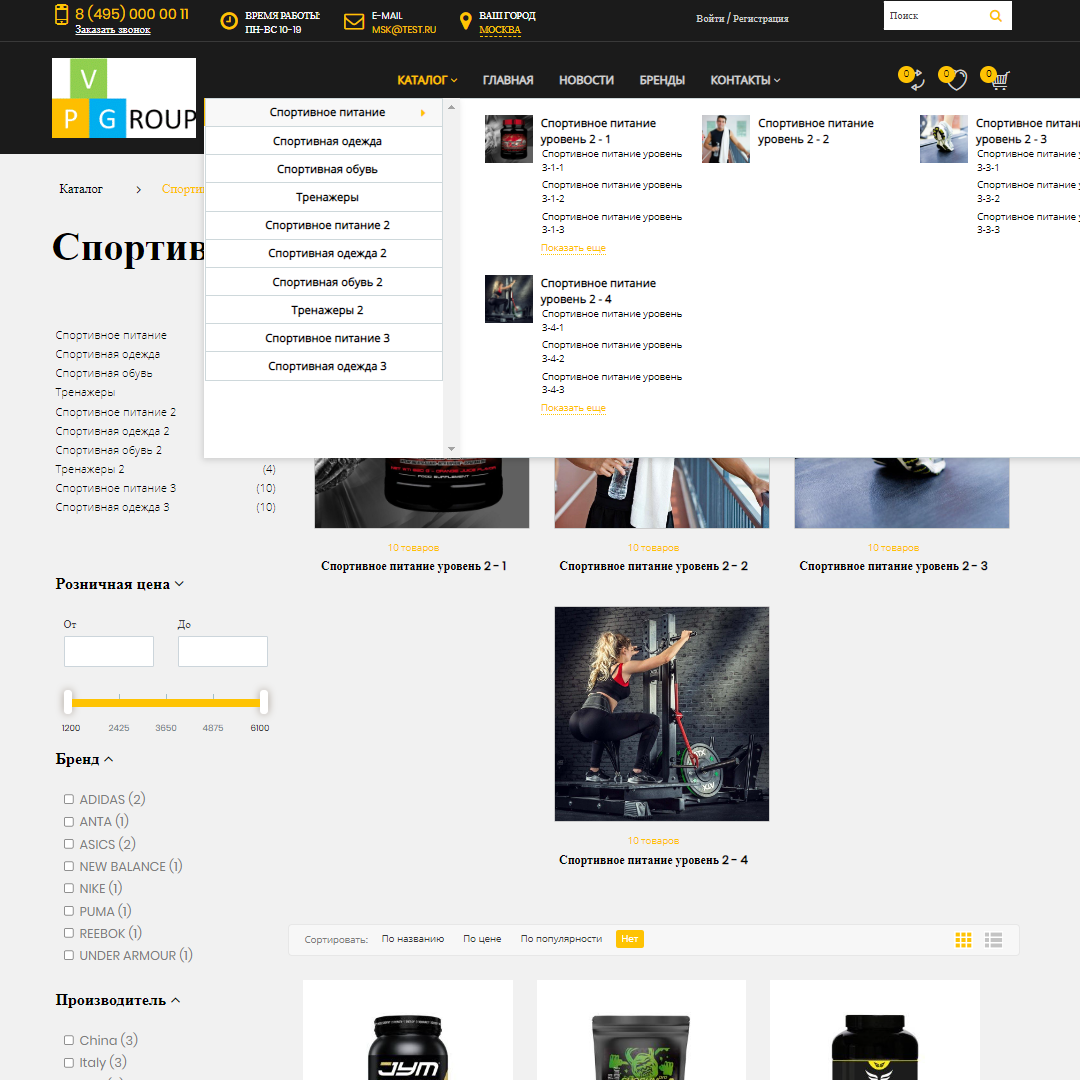Enable the NIKE brand checkbox
Screen dimensions: 1080x1080
click(69, 888)
